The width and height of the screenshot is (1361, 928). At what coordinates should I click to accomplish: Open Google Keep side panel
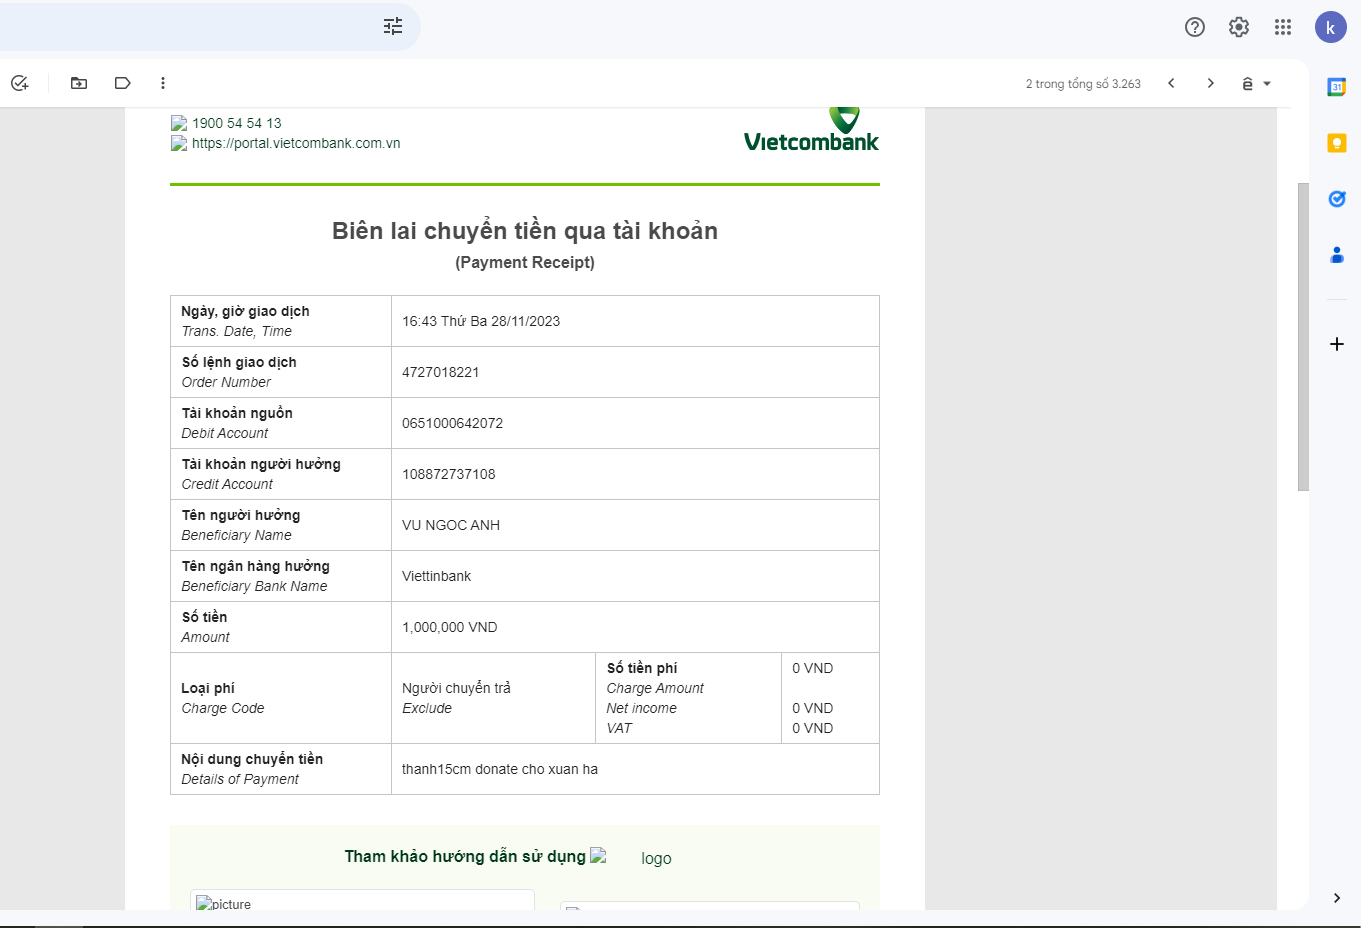click(x=1336, y=143)
